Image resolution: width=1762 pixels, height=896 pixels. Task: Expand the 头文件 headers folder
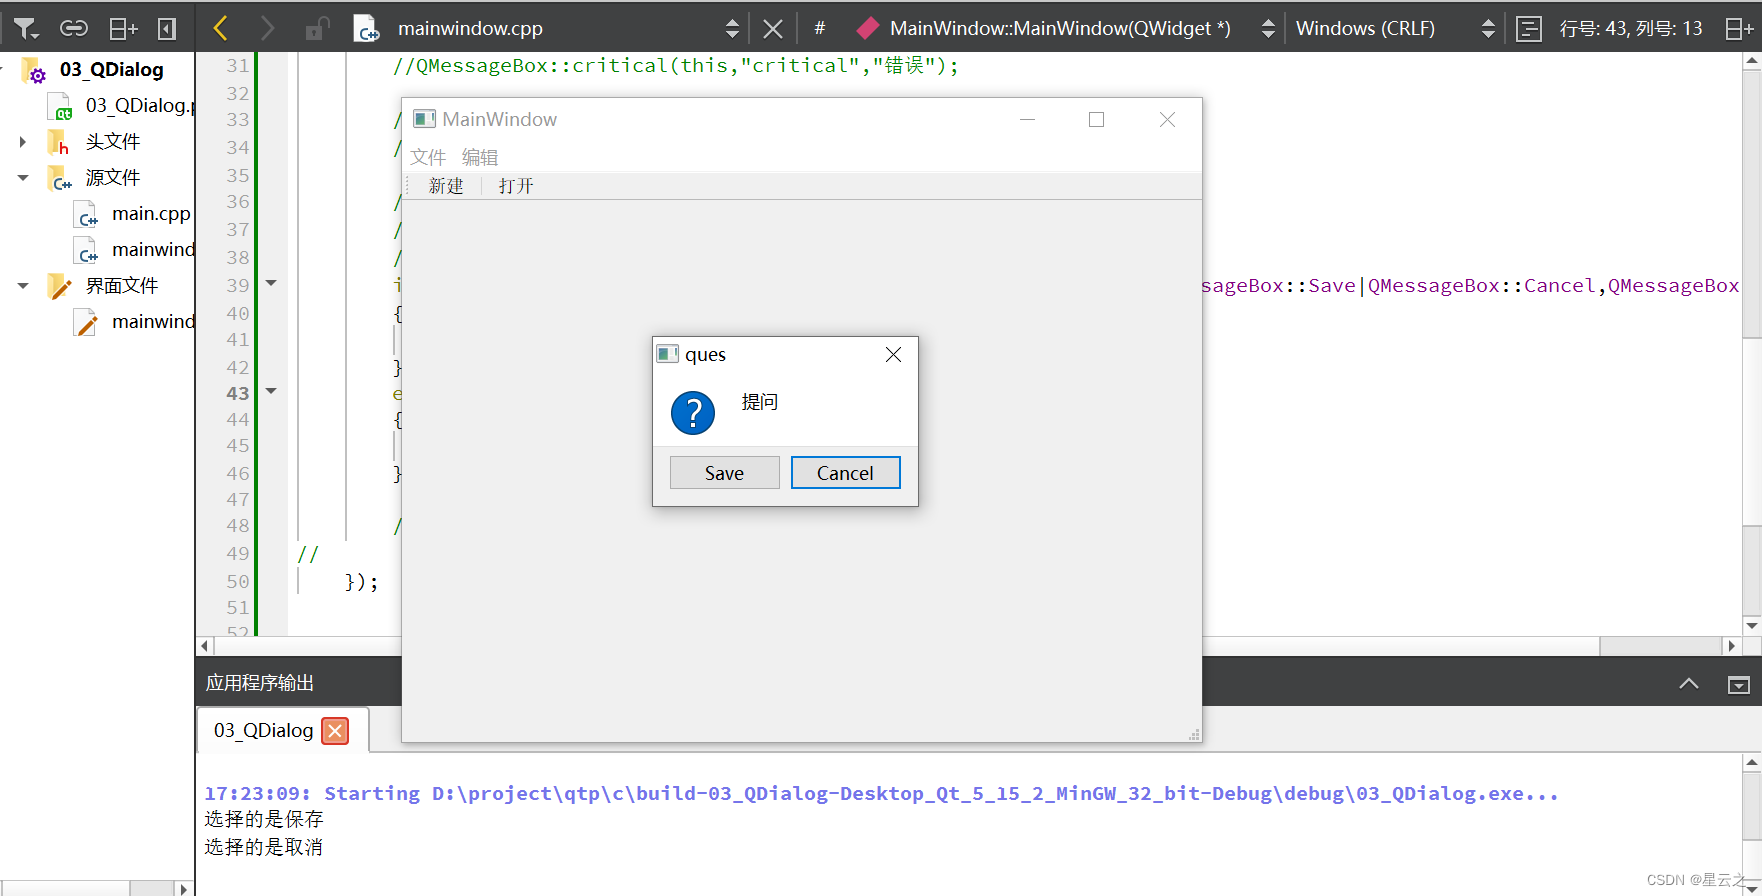(23, 142)
